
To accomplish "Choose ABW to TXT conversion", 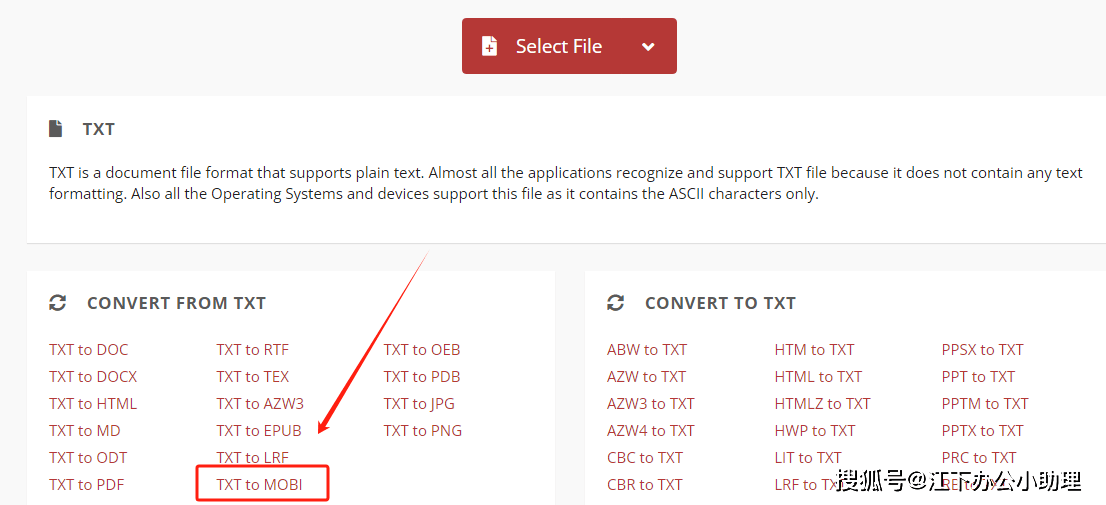I will pos(647,350).
